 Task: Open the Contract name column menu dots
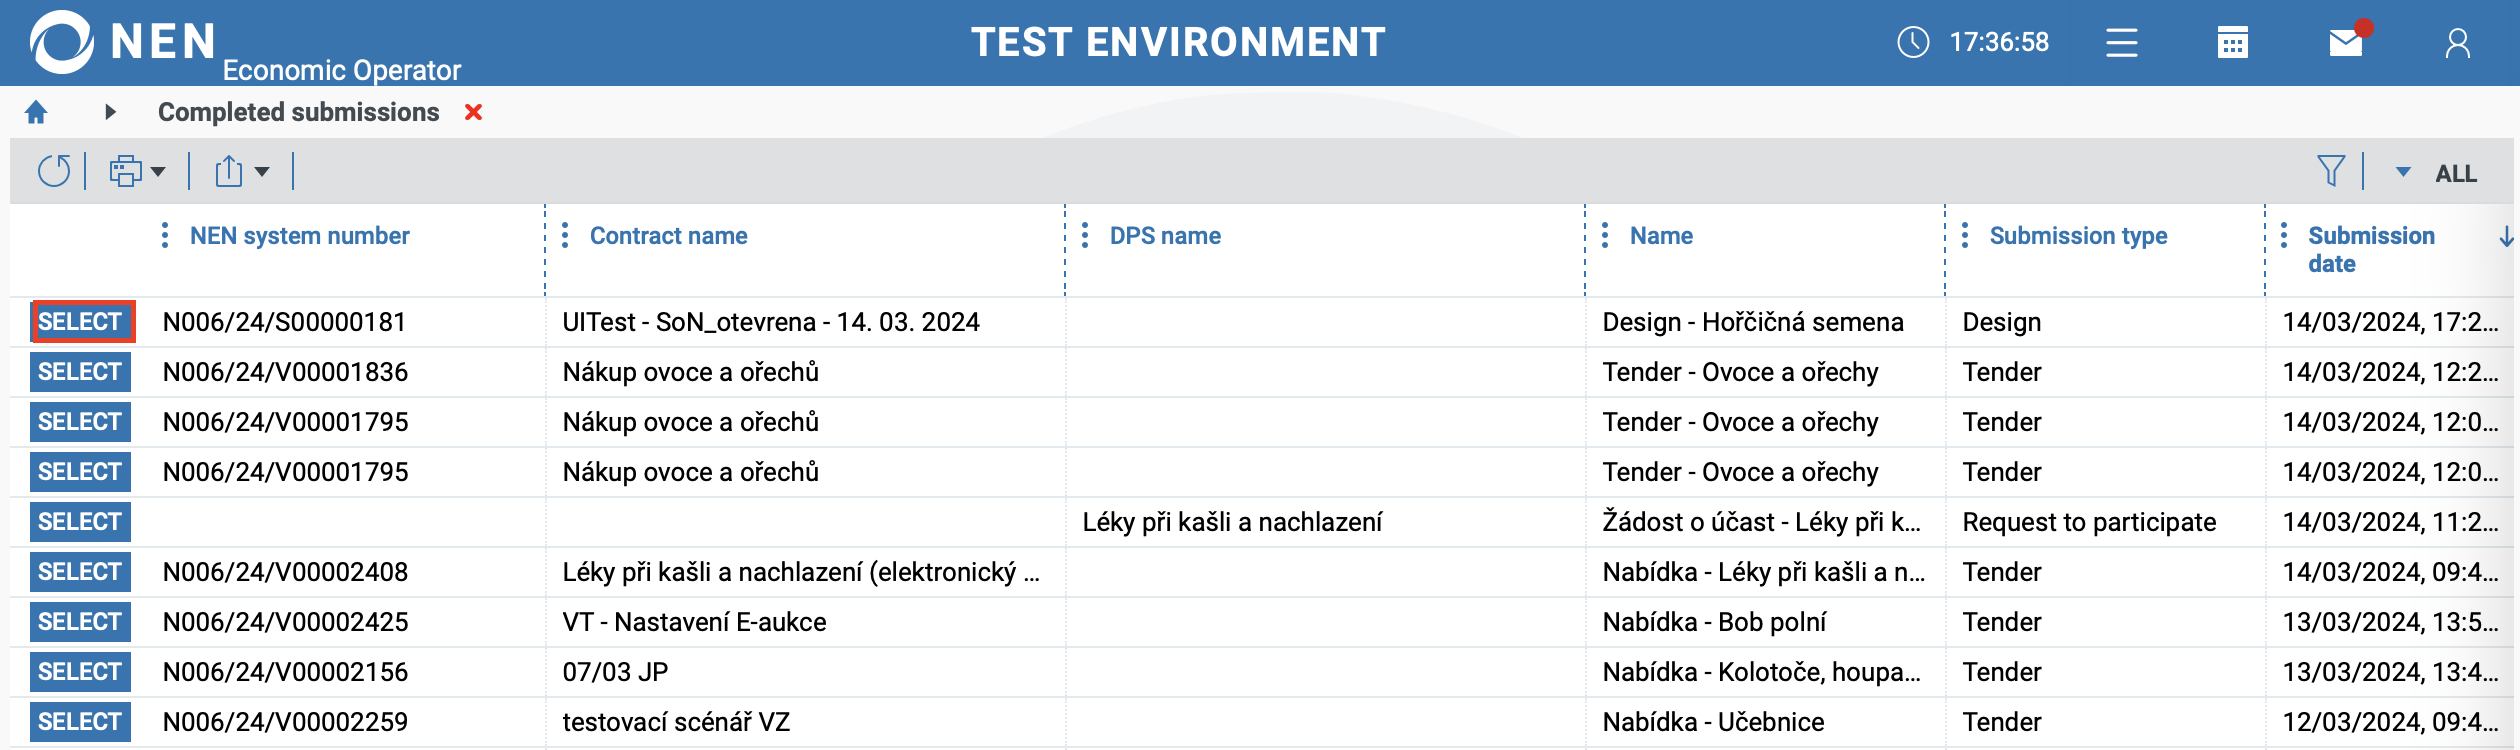[x=565, y=236]
